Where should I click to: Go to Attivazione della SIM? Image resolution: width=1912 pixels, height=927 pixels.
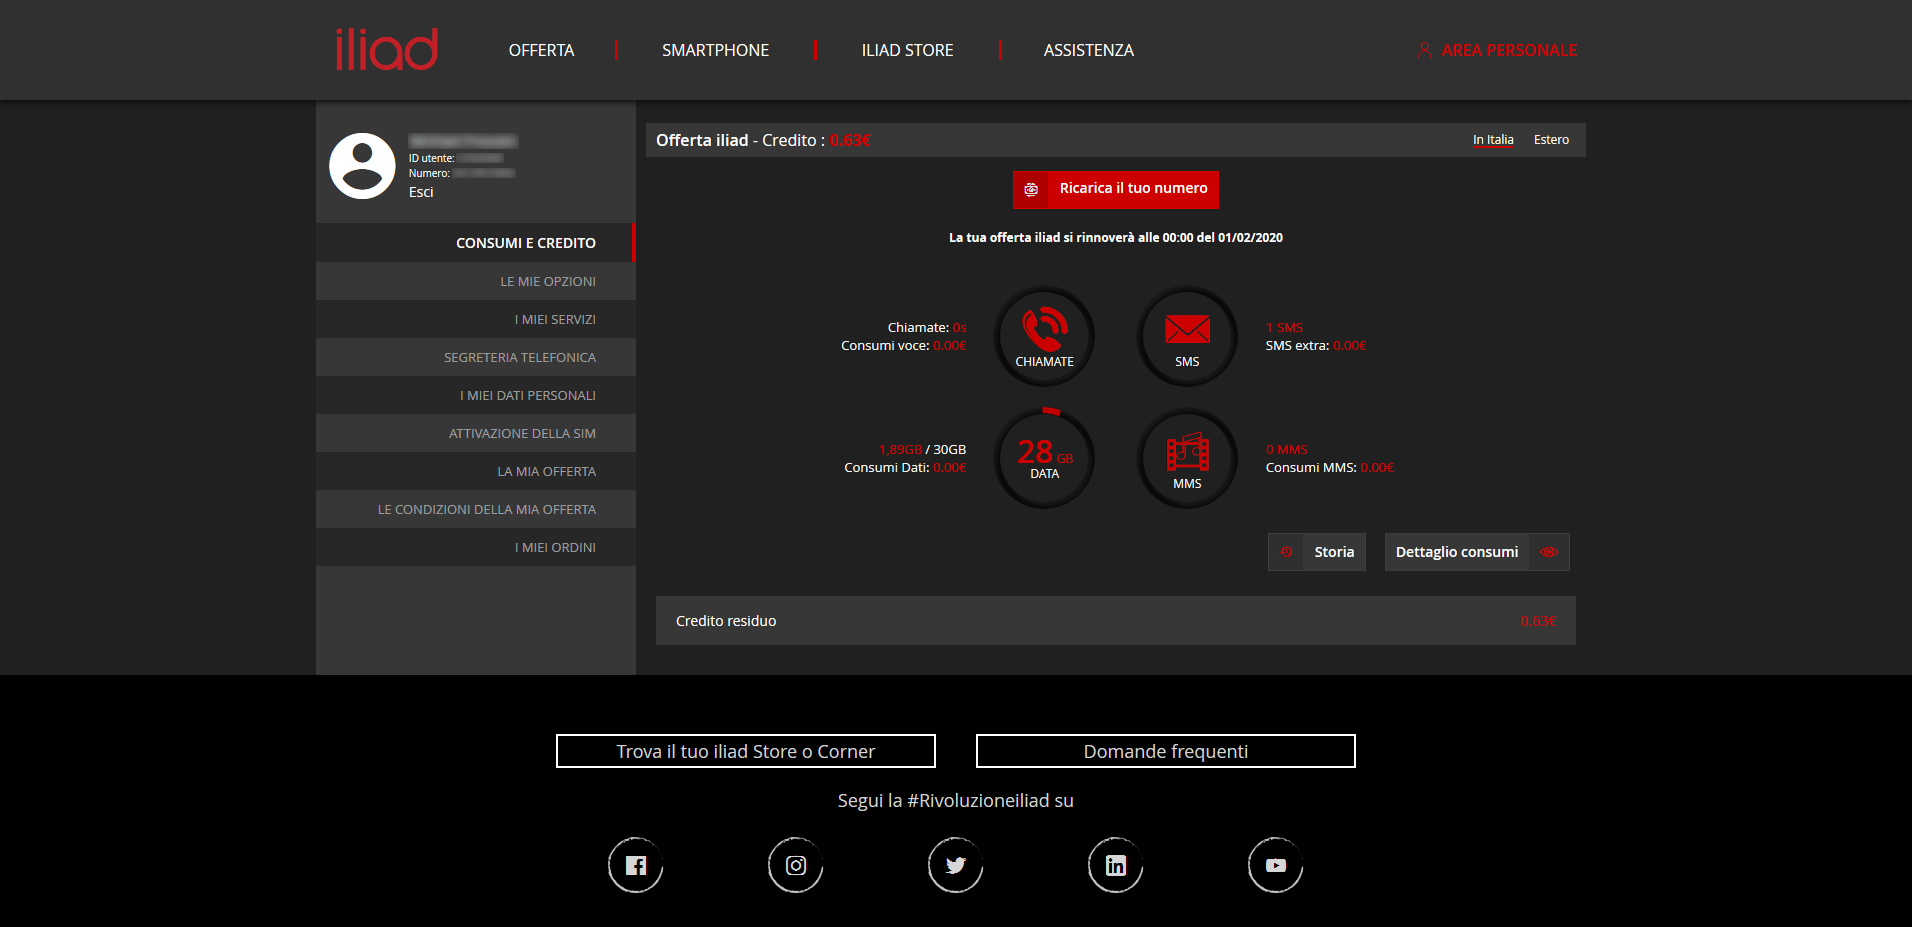476,433
